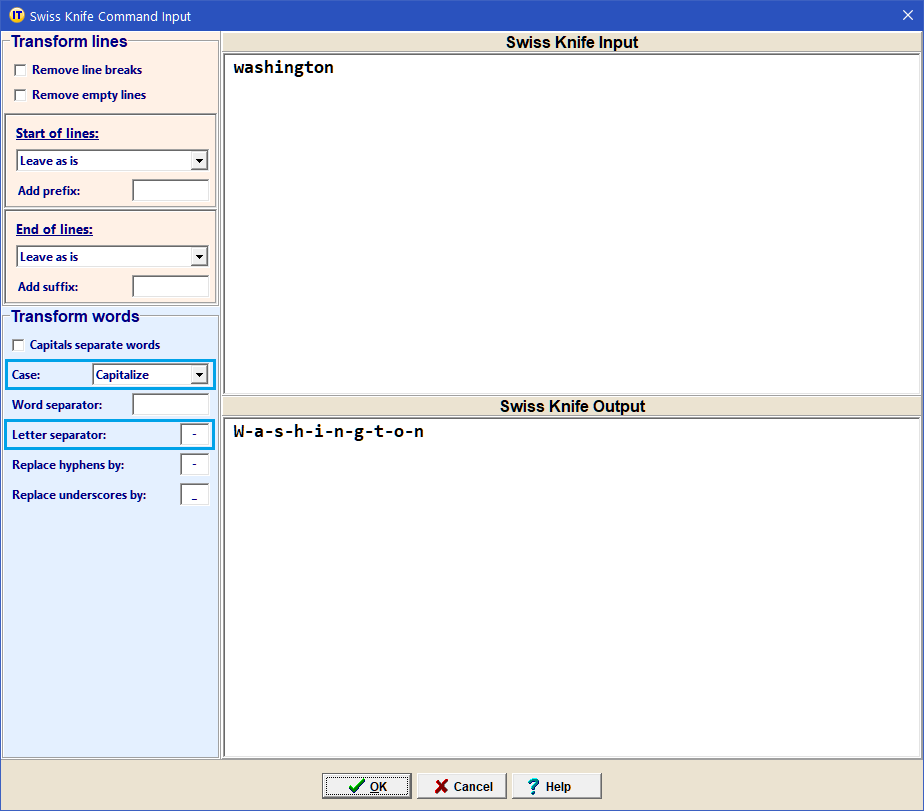This screenshot has height=811, width=924.
Task: Click the Swiss Knife Output text area
Action: [x=570, y=590]
